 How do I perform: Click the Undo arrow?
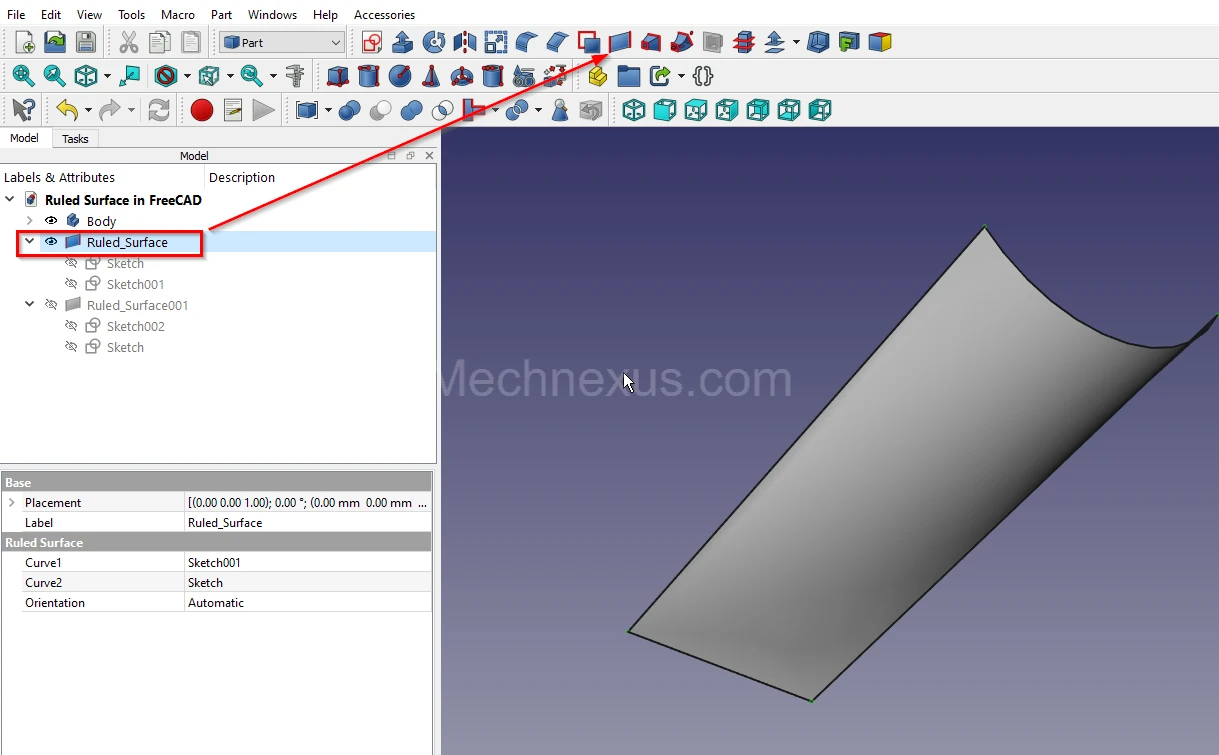click(x=67, y=110)
